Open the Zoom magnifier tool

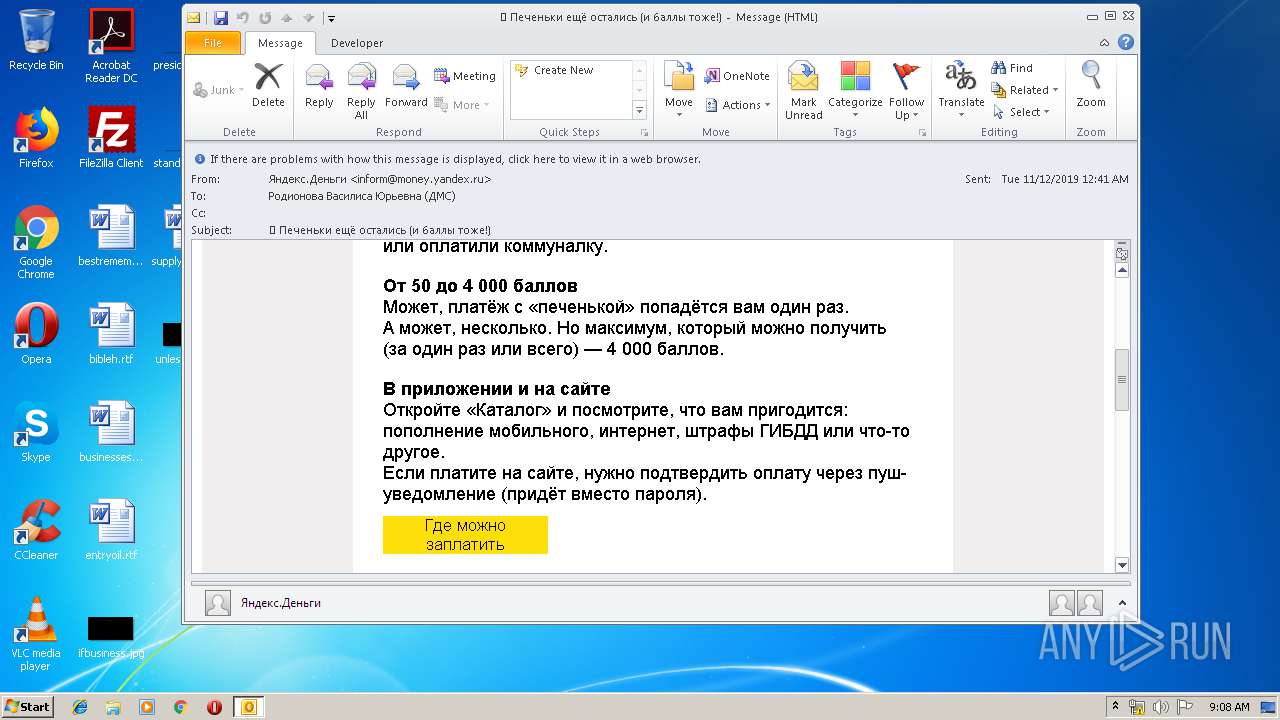point(1091,86)
